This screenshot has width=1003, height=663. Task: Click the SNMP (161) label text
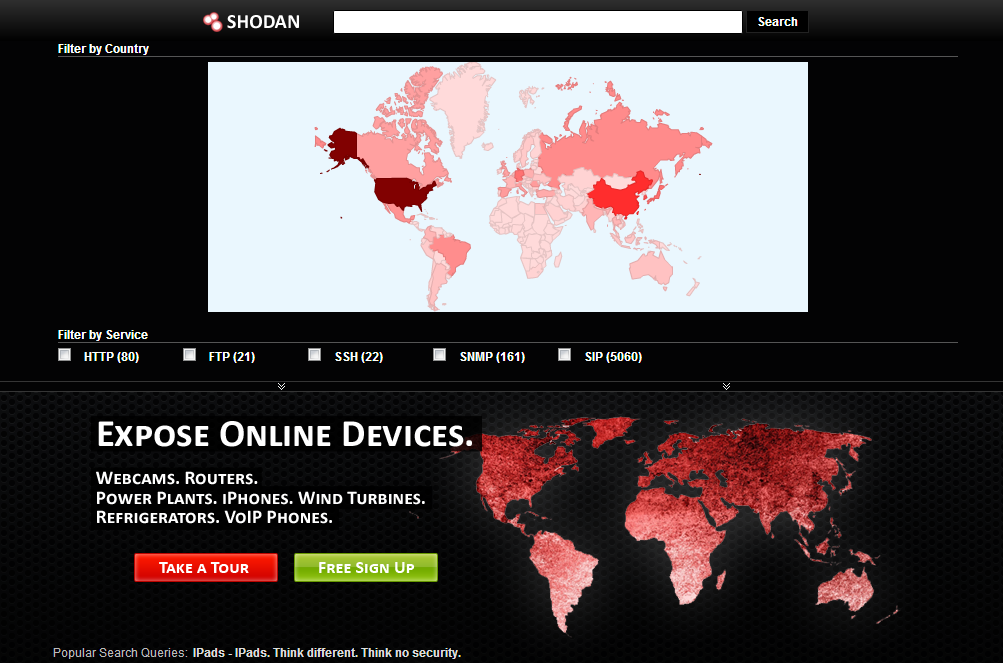tap(493, 357)
